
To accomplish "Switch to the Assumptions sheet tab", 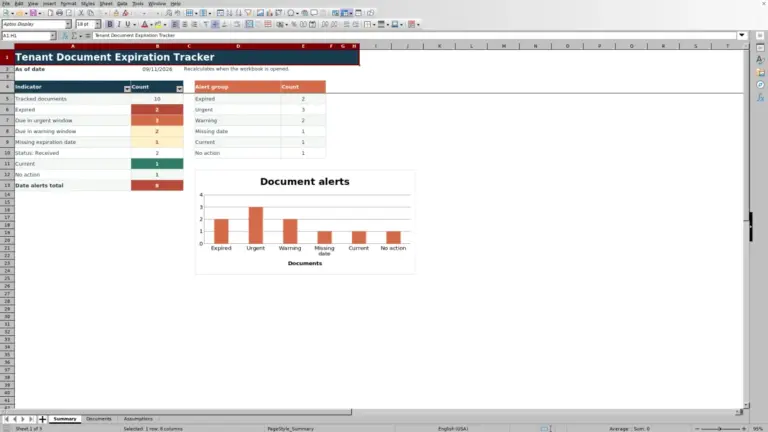I will [138, 419].
